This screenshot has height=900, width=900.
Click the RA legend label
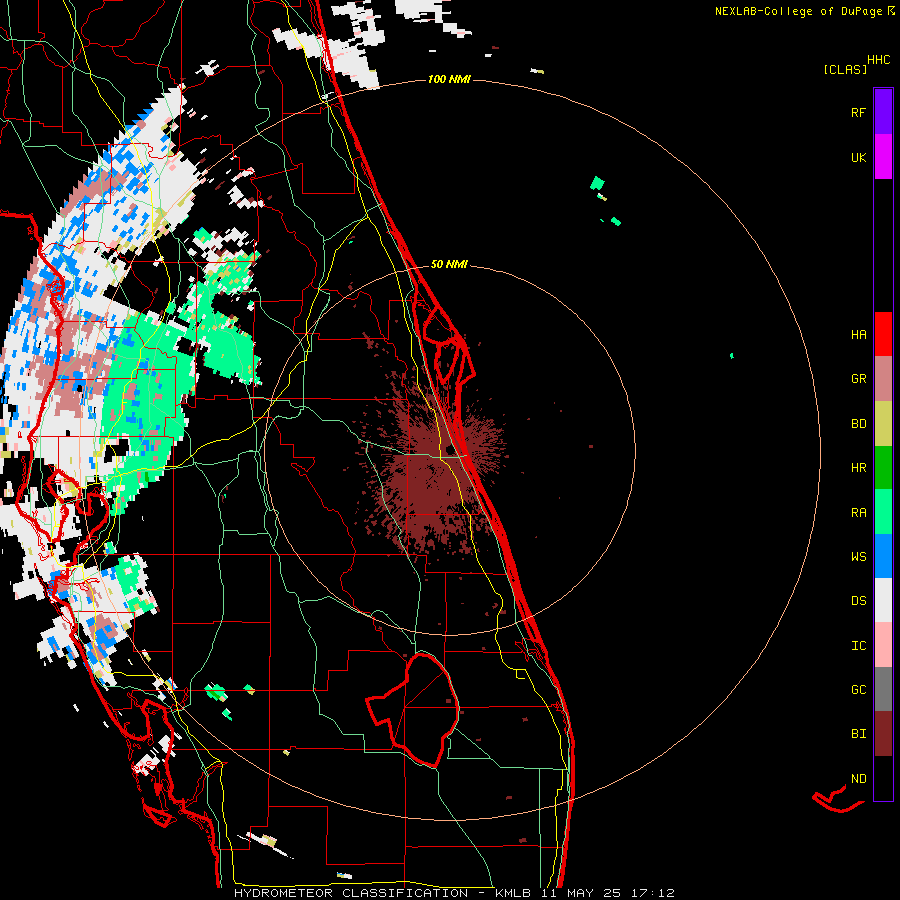(858, 513)
